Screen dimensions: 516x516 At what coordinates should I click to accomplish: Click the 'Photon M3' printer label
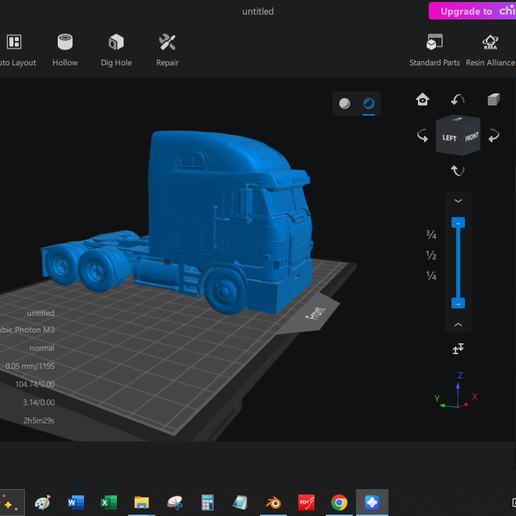[x=27, y=330]
